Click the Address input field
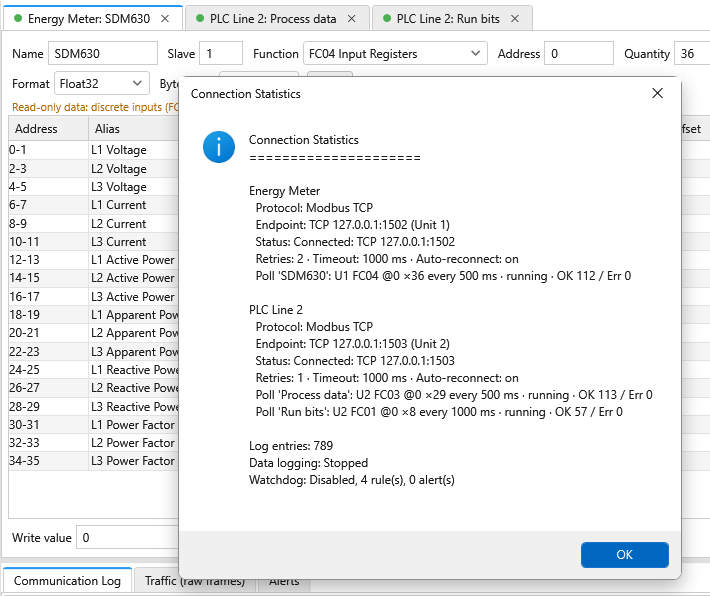Viewport: 710px width, 596px height. pos(579,53)
